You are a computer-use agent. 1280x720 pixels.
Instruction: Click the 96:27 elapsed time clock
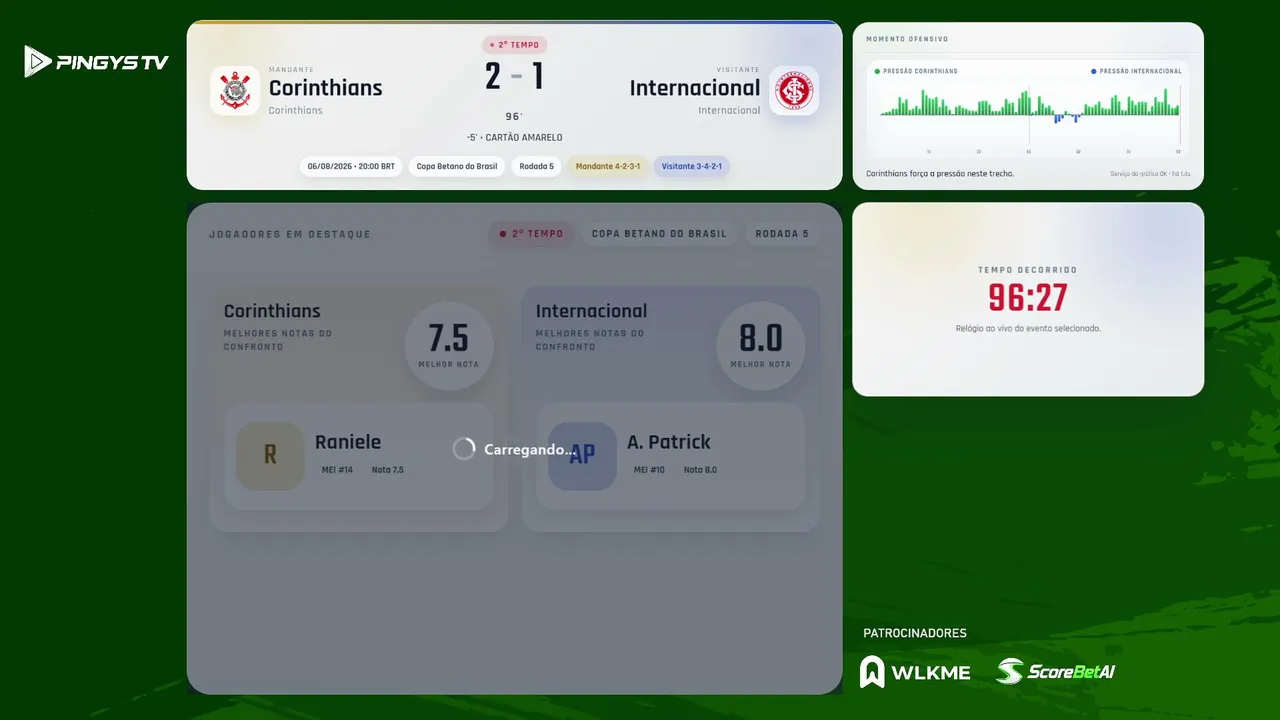pos(1028,297)
